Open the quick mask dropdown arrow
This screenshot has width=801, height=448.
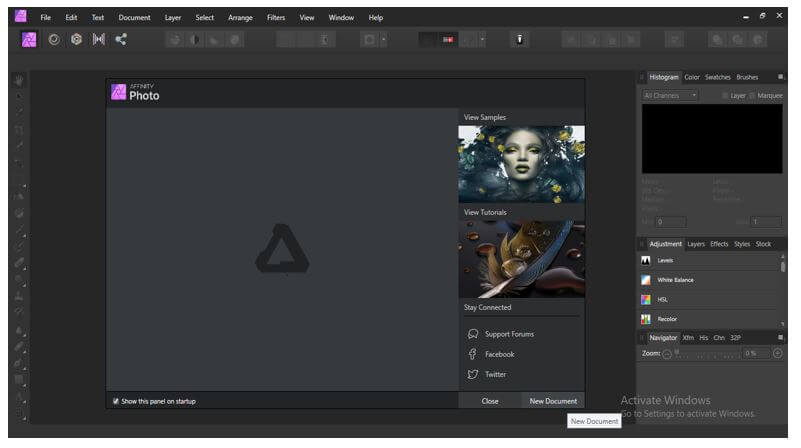click(x=384, y=39)
